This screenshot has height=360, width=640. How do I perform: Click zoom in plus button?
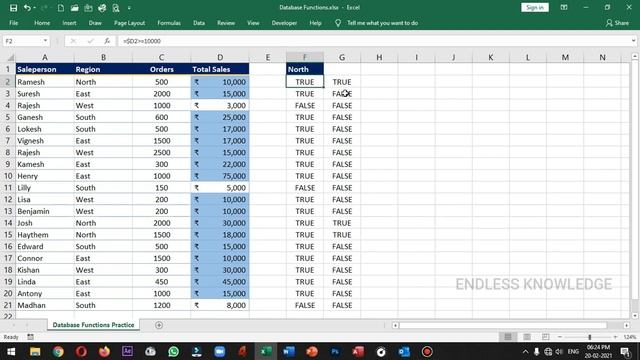pyautogui.click(x=615, y=337)
